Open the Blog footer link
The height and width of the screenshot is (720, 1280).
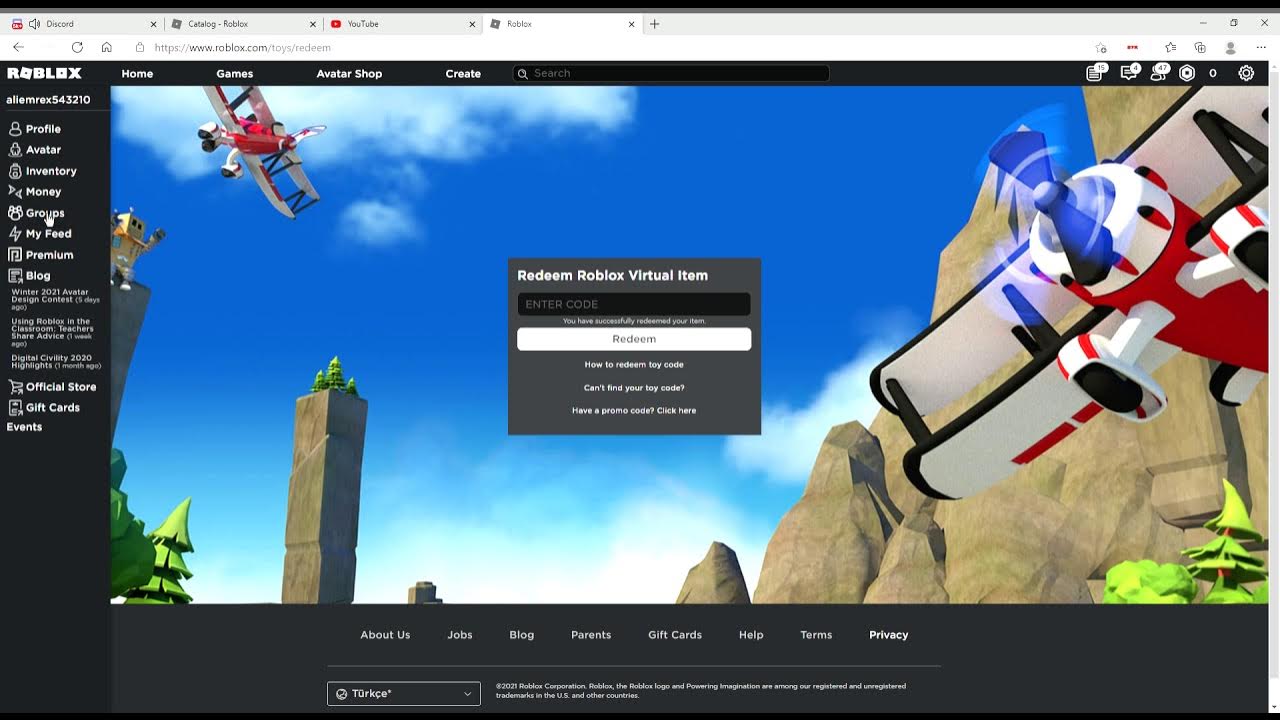pyautogui.click(x=522, y=635)
